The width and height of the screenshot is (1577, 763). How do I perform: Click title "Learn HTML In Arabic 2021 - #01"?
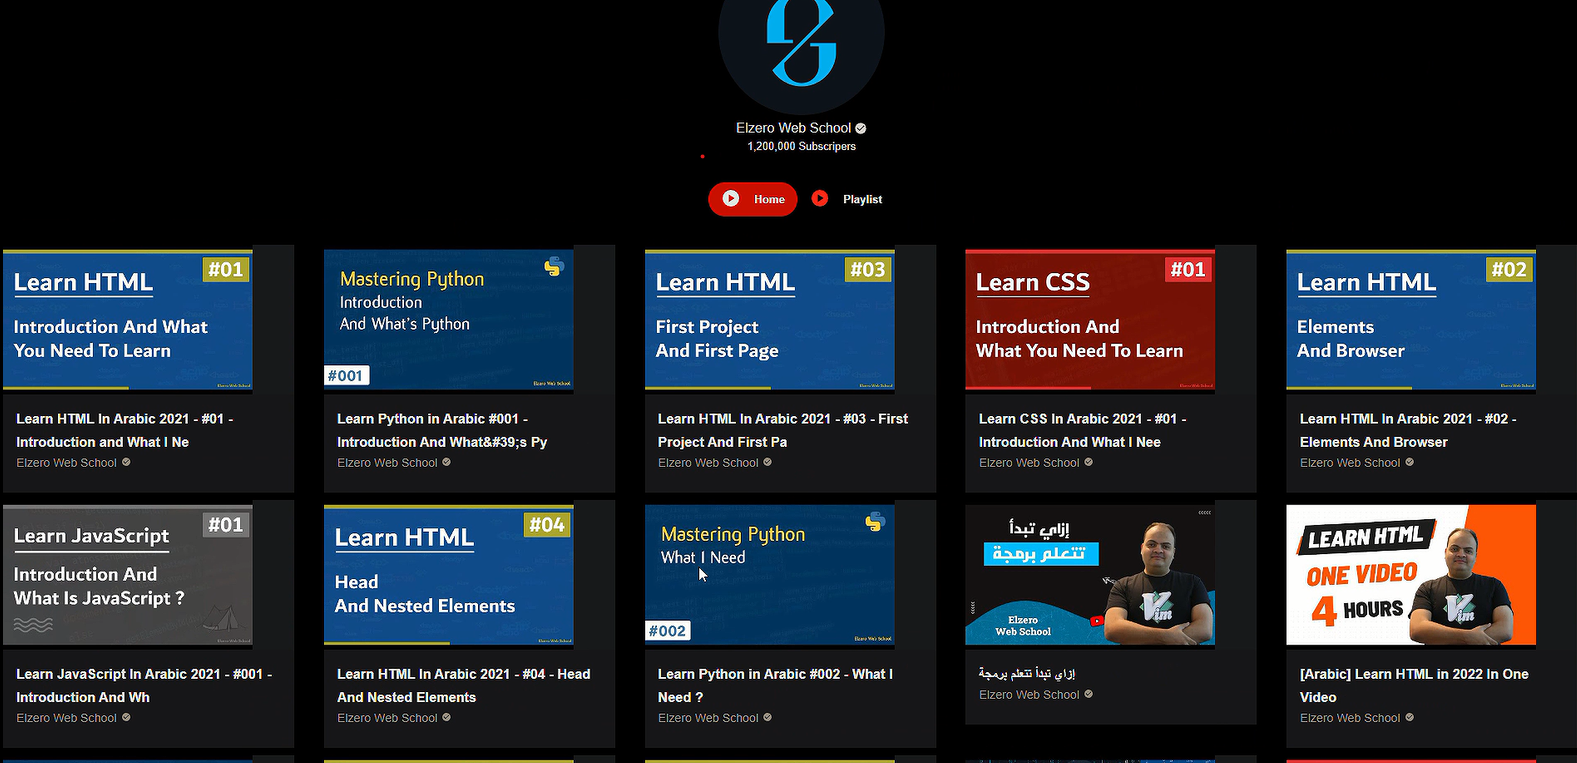pos(125,430)
